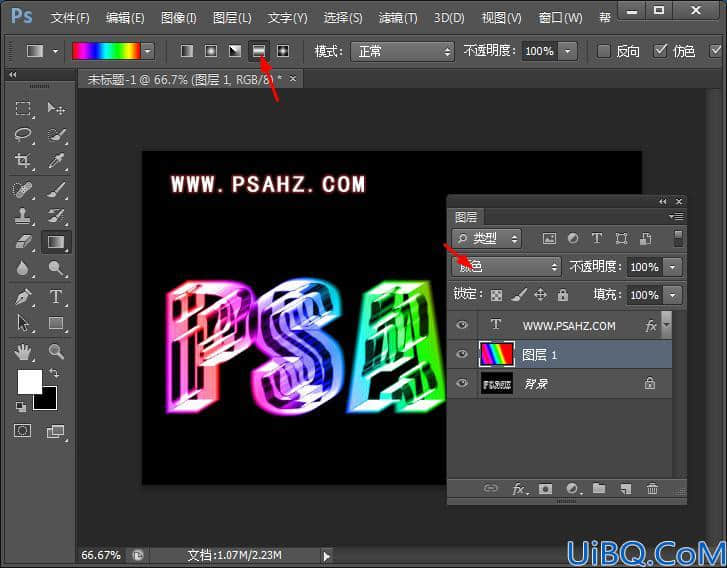Select the Blur tool
This screenshot has width=727, height=568.
click(x=23, y=268)
